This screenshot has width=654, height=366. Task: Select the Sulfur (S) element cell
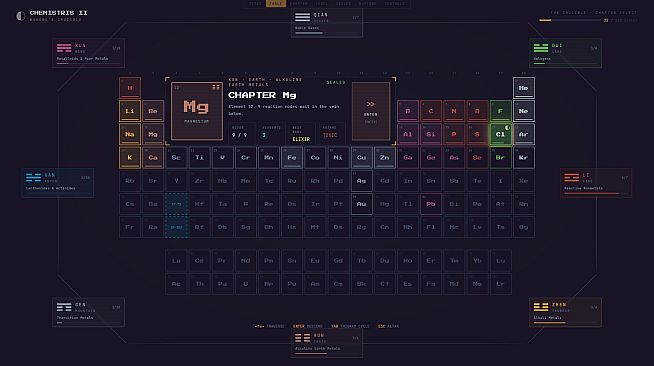pos(477,134)
